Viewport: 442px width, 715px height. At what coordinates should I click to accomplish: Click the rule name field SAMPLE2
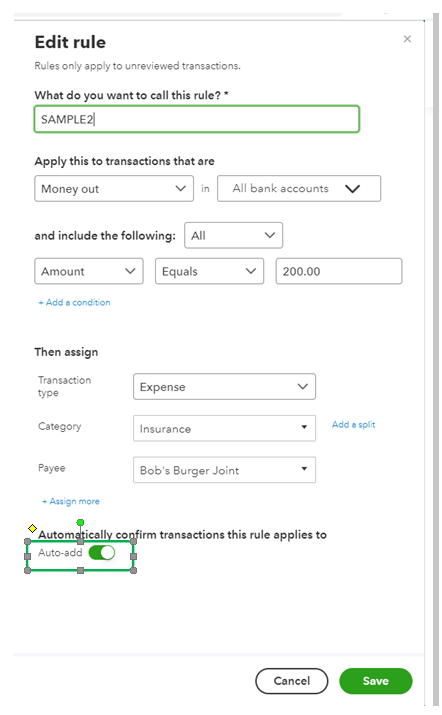(197, 119)
